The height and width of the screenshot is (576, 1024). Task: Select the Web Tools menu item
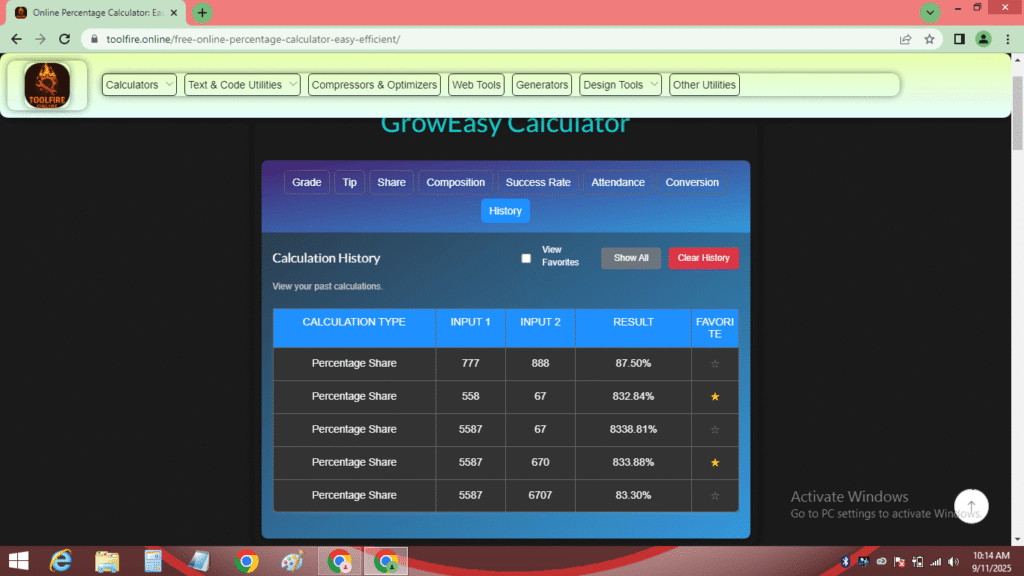[476, 85]
